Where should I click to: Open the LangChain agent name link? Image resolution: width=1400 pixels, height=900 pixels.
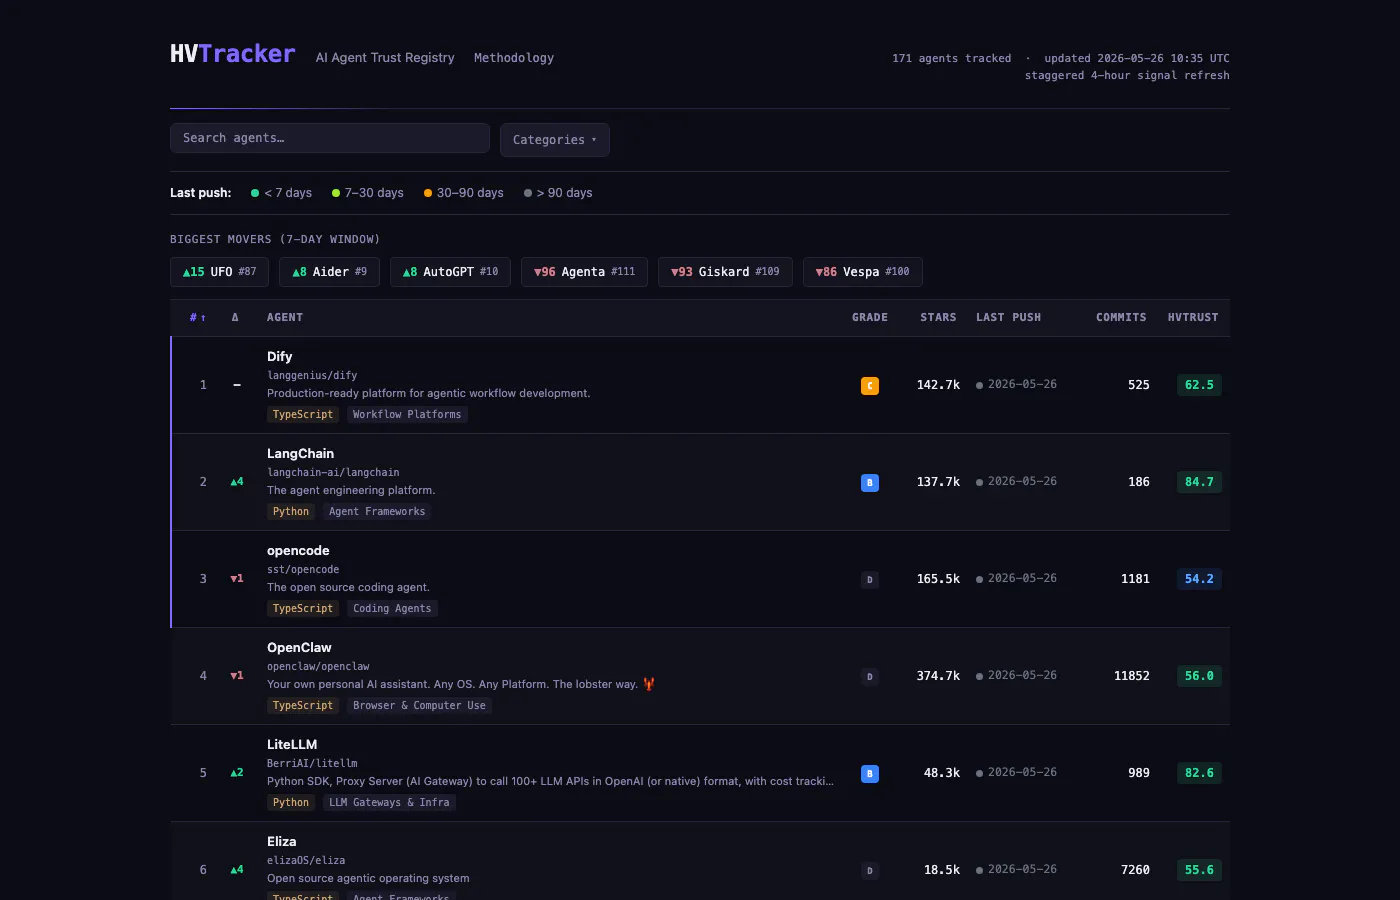click(x=300, y=454)
